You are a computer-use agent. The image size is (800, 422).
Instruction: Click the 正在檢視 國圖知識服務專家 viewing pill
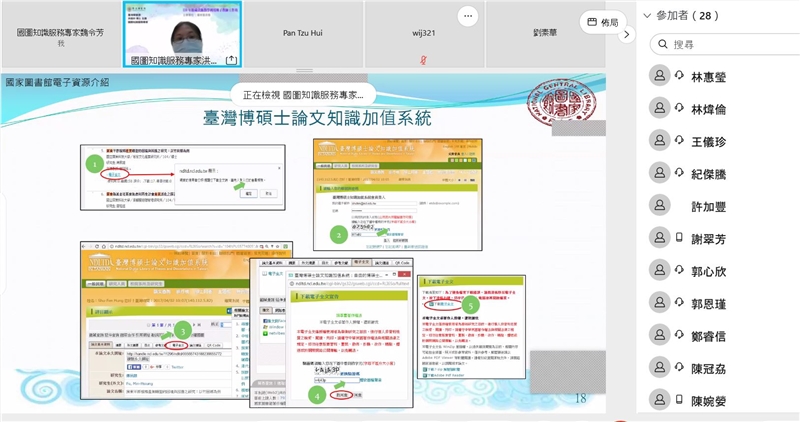tap(303, 95)
